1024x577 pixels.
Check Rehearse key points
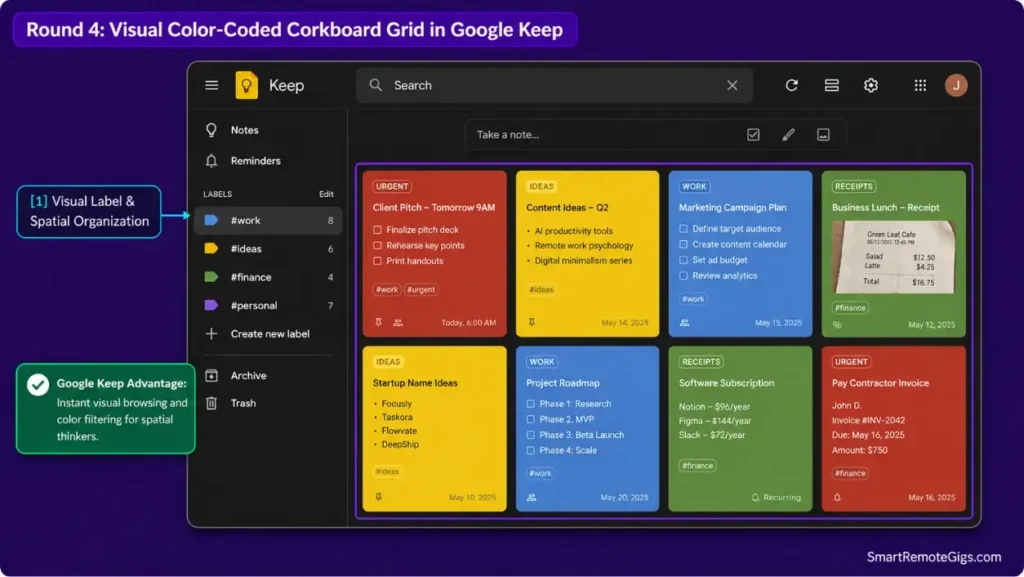[x=377, y=245]
